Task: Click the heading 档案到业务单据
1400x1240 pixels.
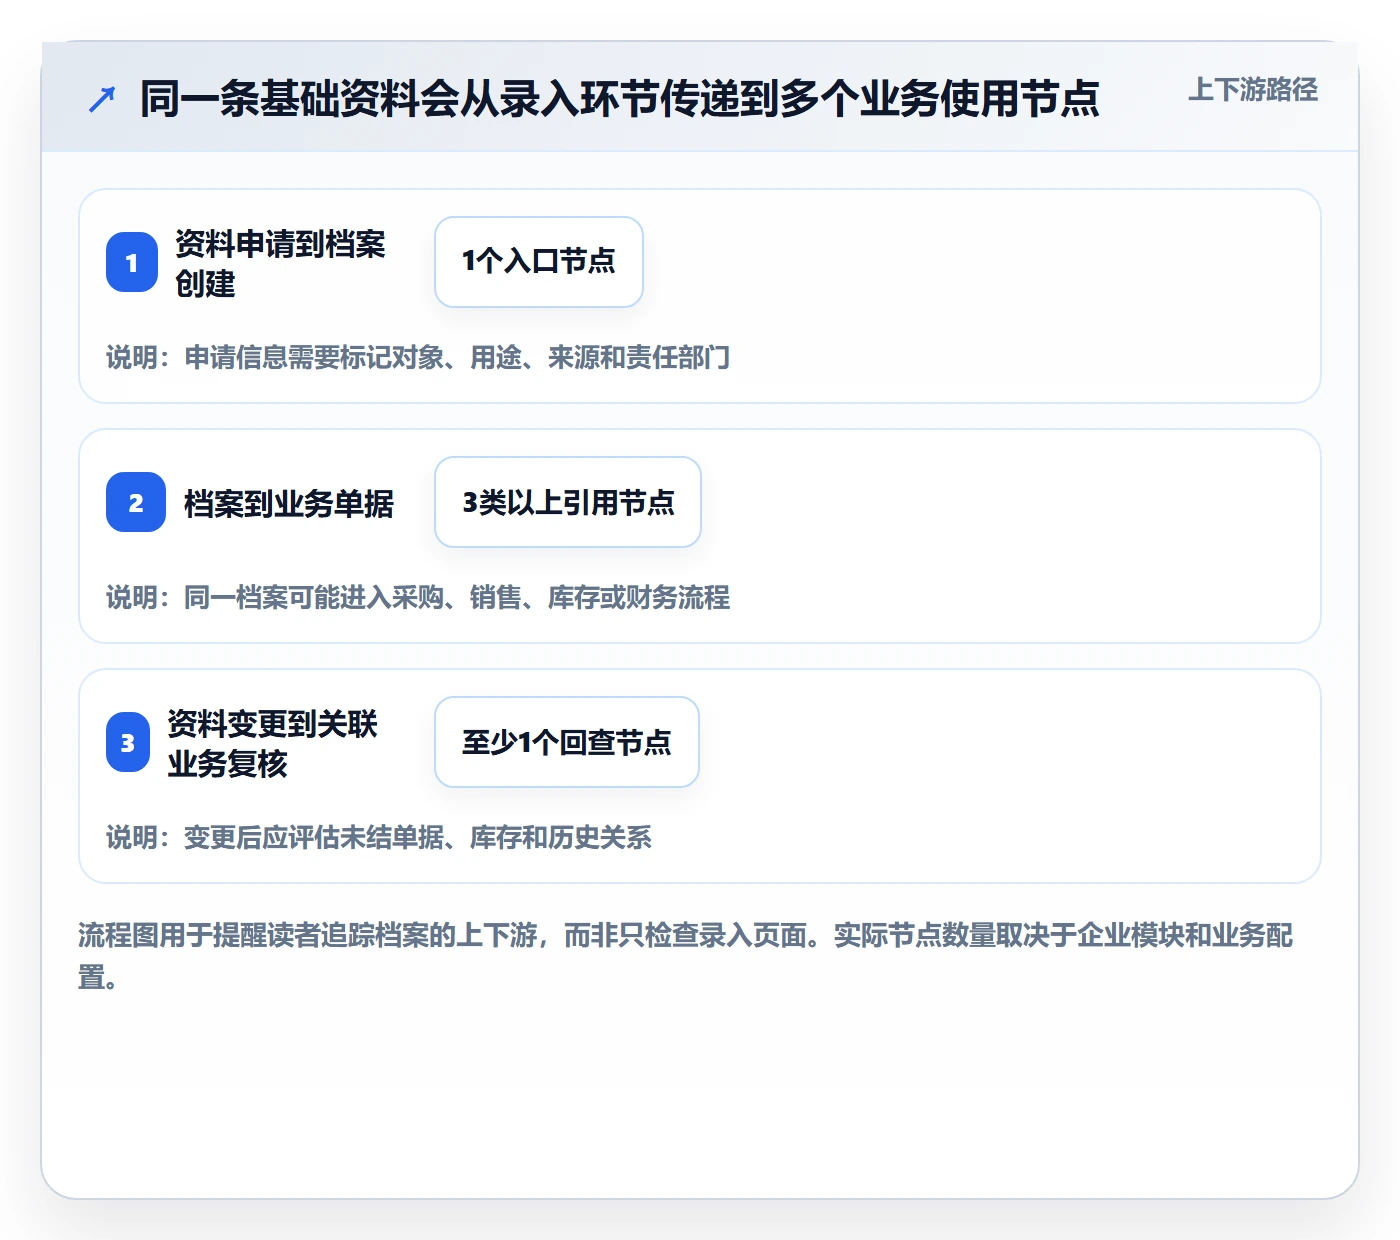Action: pos(289,503)
